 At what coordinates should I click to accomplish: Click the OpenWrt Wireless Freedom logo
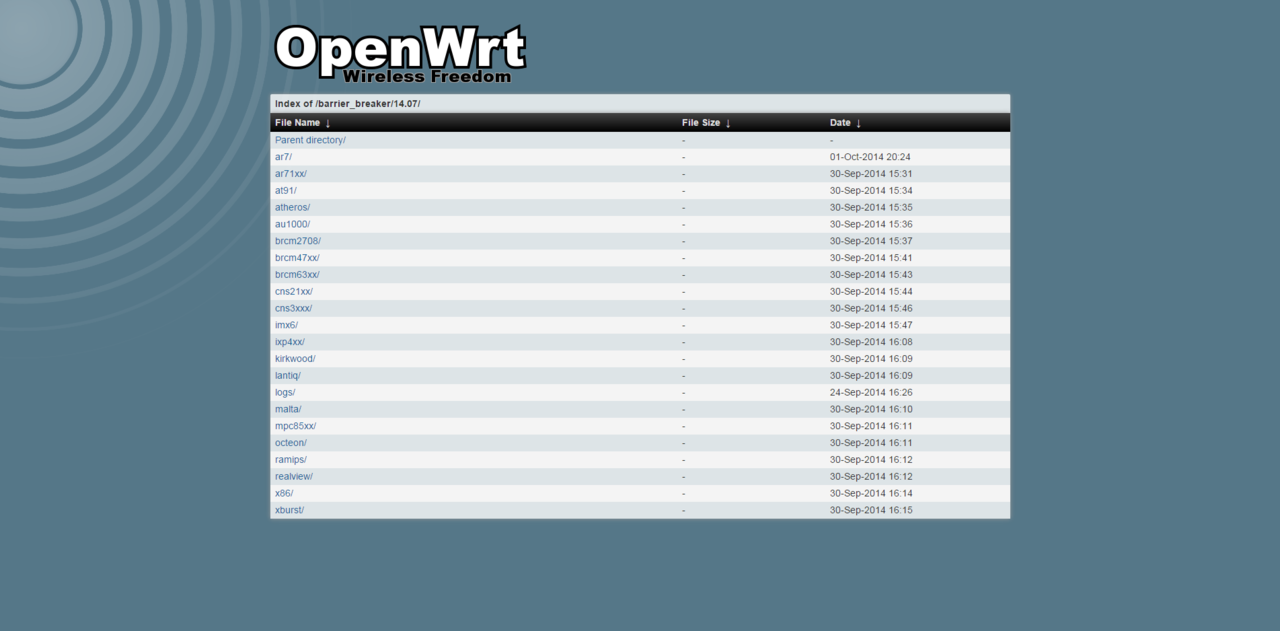click(400, 54)
